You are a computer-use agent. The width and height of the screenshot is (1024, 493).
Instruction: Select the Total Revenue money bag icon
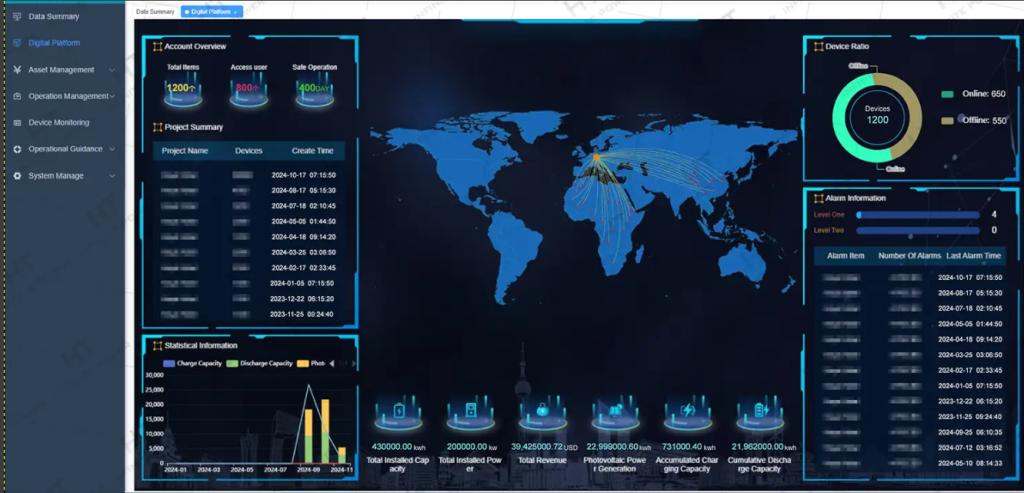coord(542,410)
